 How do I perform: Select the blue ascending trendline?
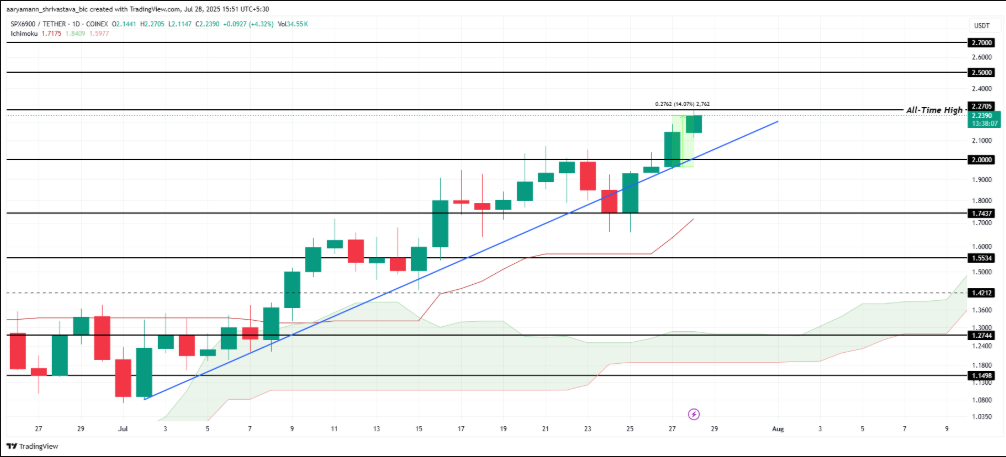click(x=462, y=259)
